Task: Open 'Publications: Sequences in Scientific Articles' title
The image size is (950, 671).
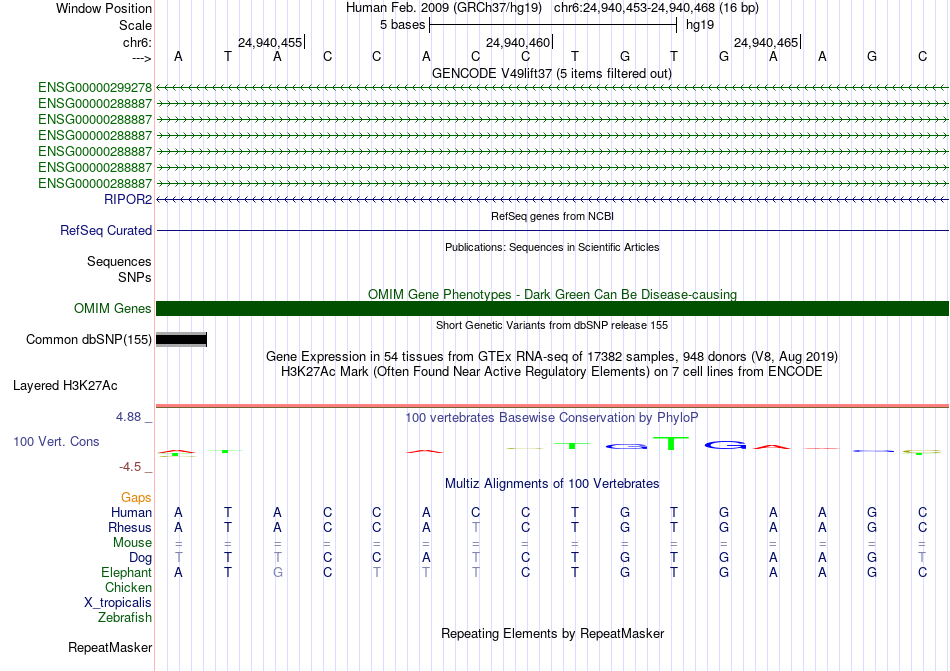Action: click(552, 247)
